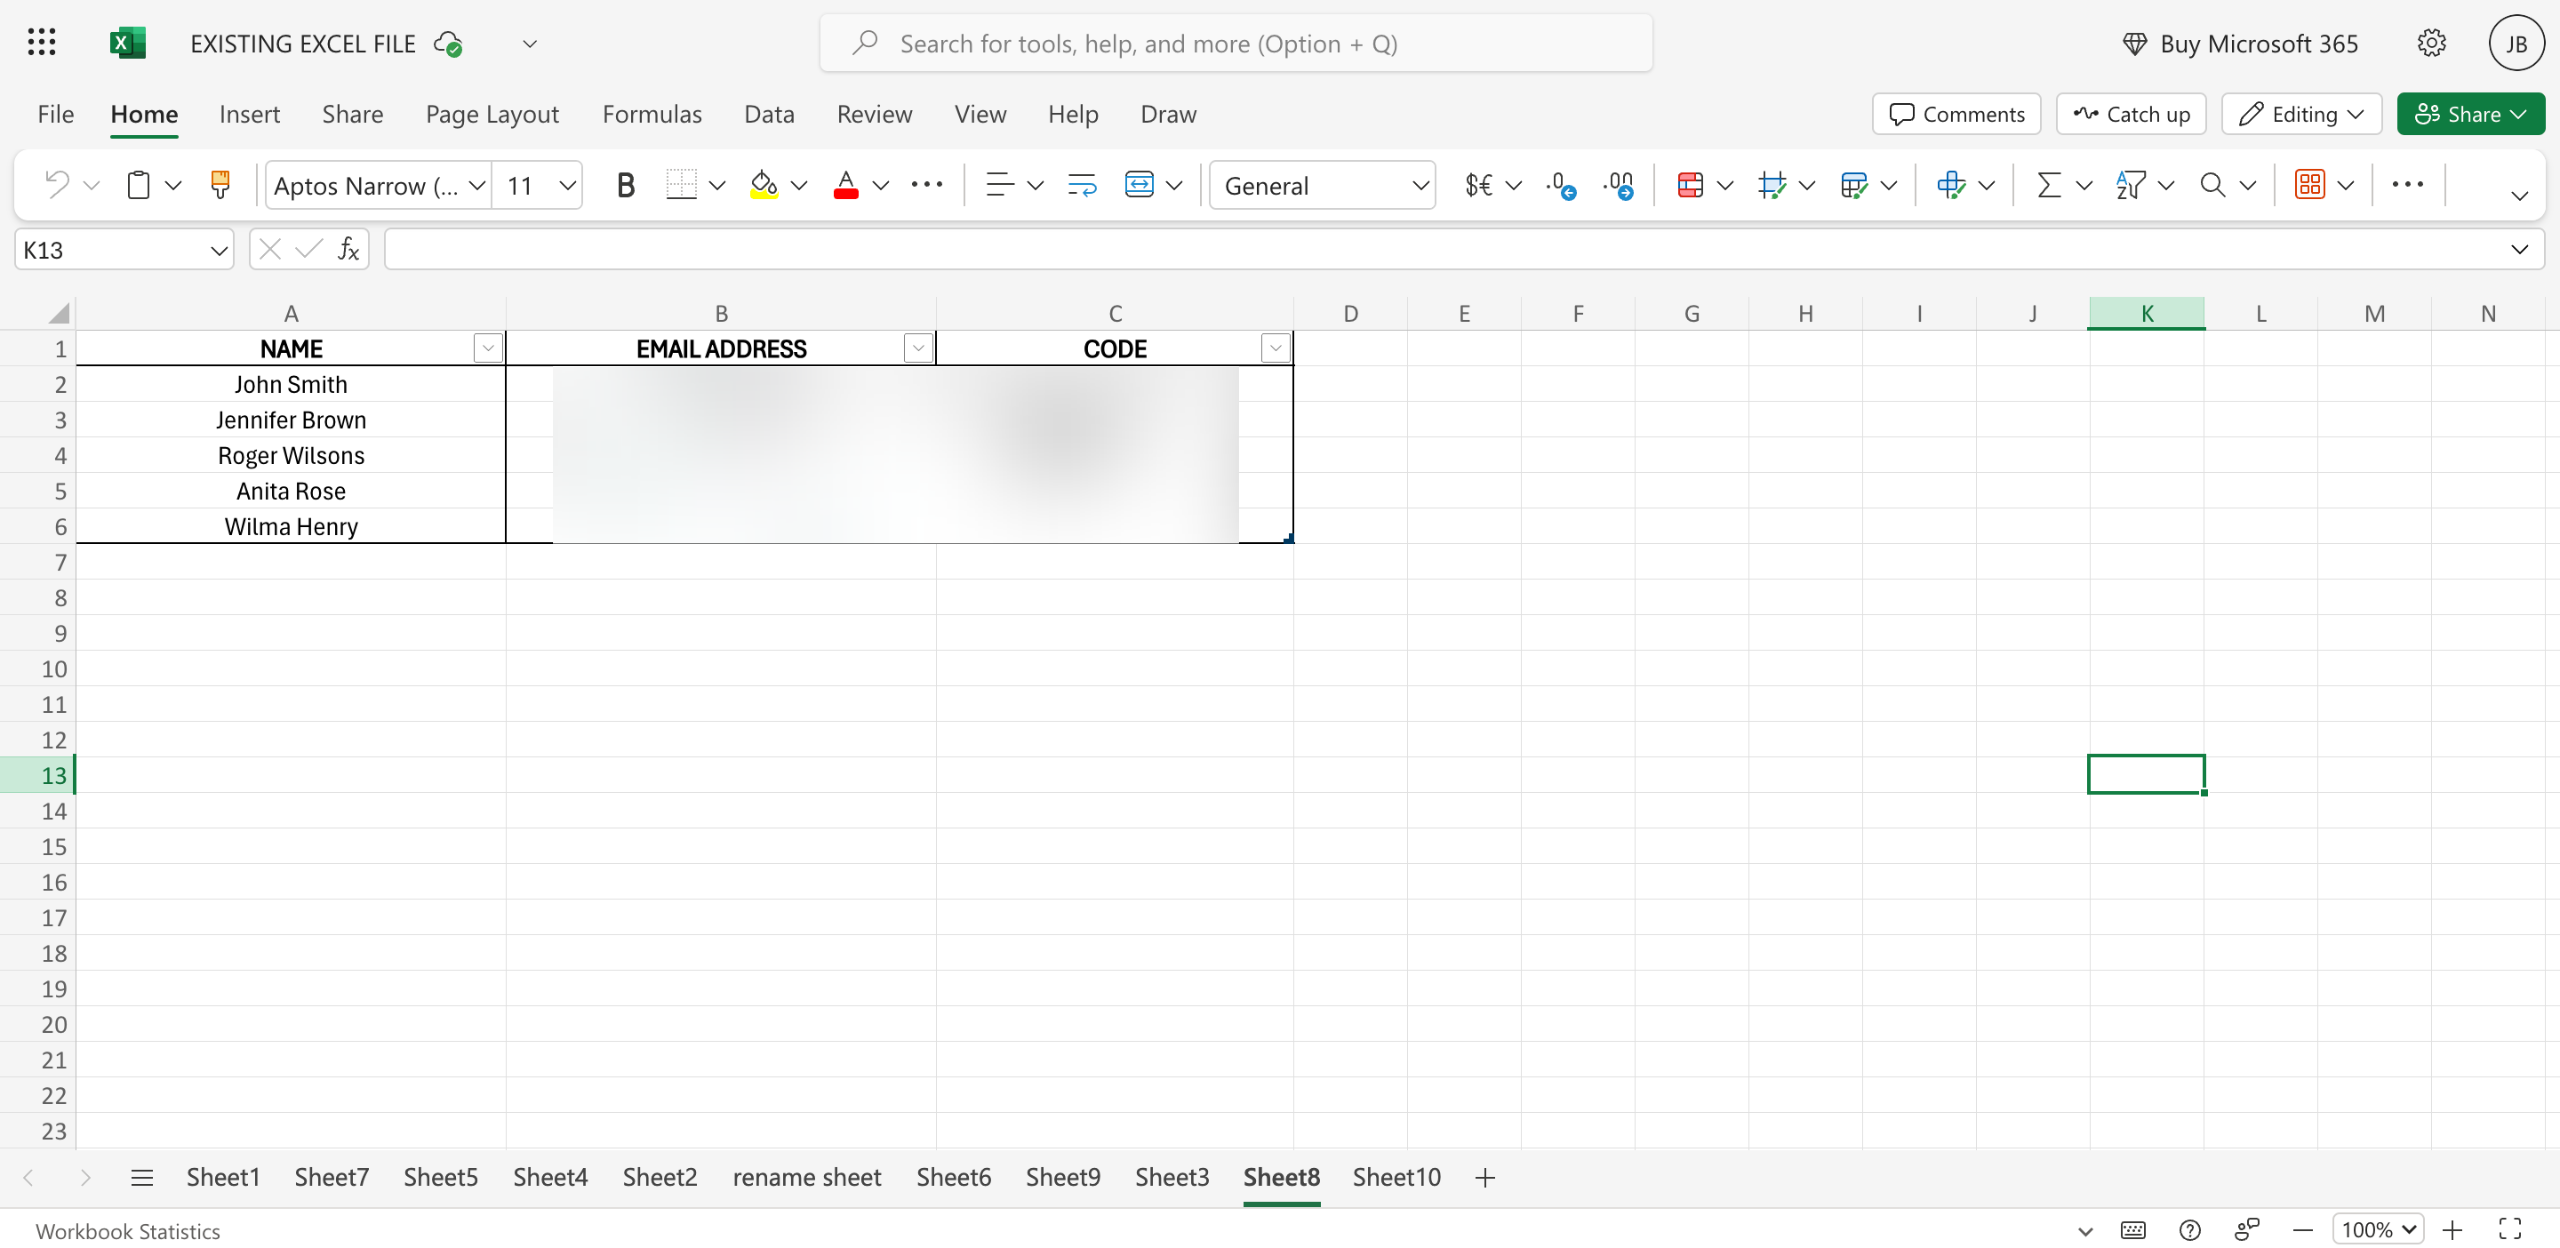Viewport: 2560px width, 1248px height.
Task: Switch to the Sheet10 tab
Action: click(x=1396, y=1177)
